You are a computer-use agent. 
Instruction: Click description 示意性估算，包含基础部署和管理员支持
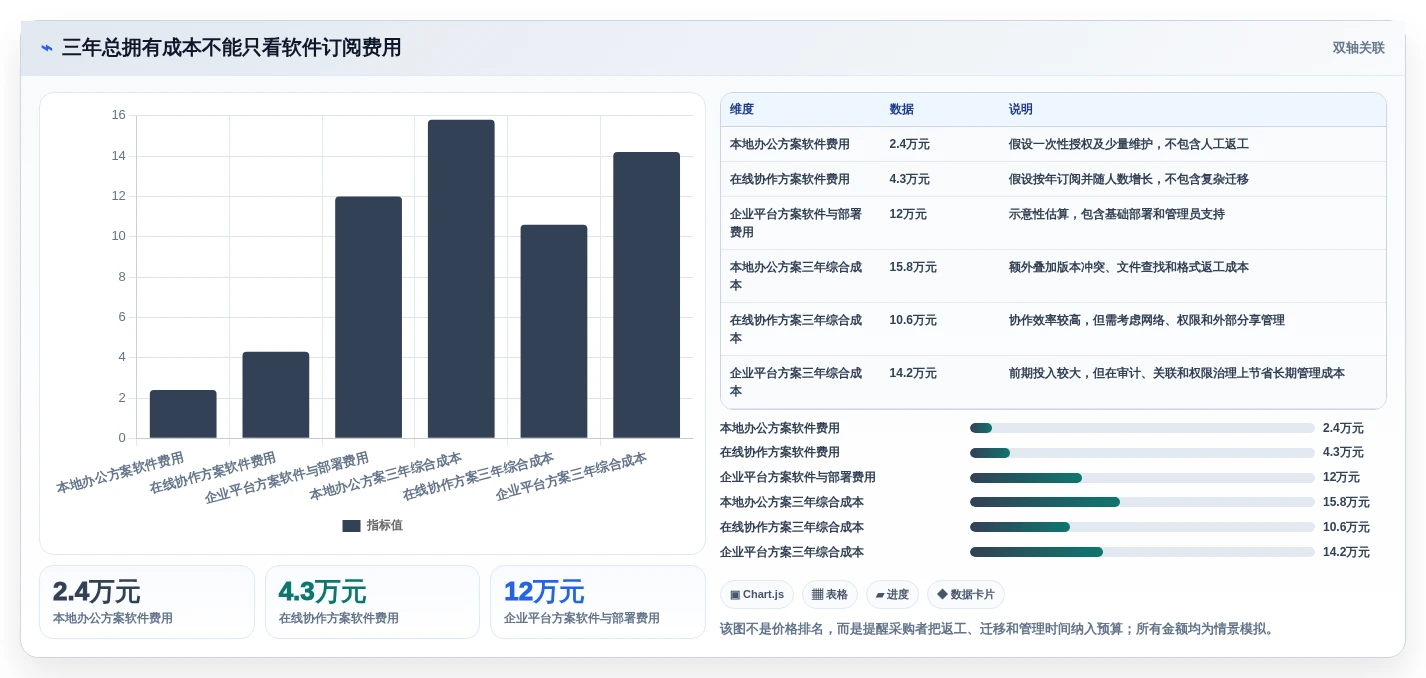[1117, 214]
